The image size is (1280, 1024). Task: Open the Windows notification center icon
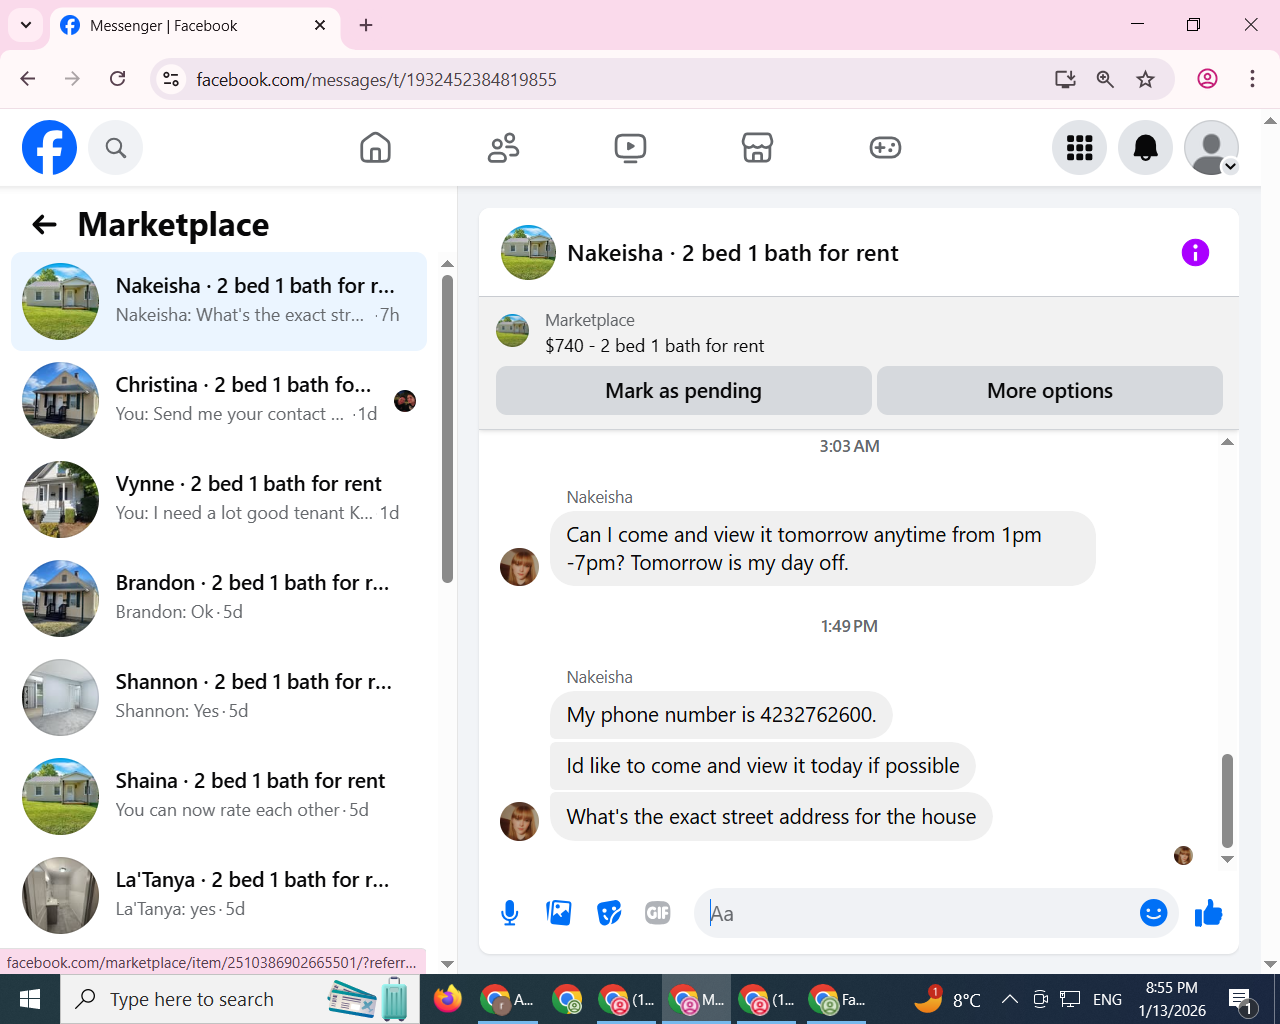(1241, 999)
